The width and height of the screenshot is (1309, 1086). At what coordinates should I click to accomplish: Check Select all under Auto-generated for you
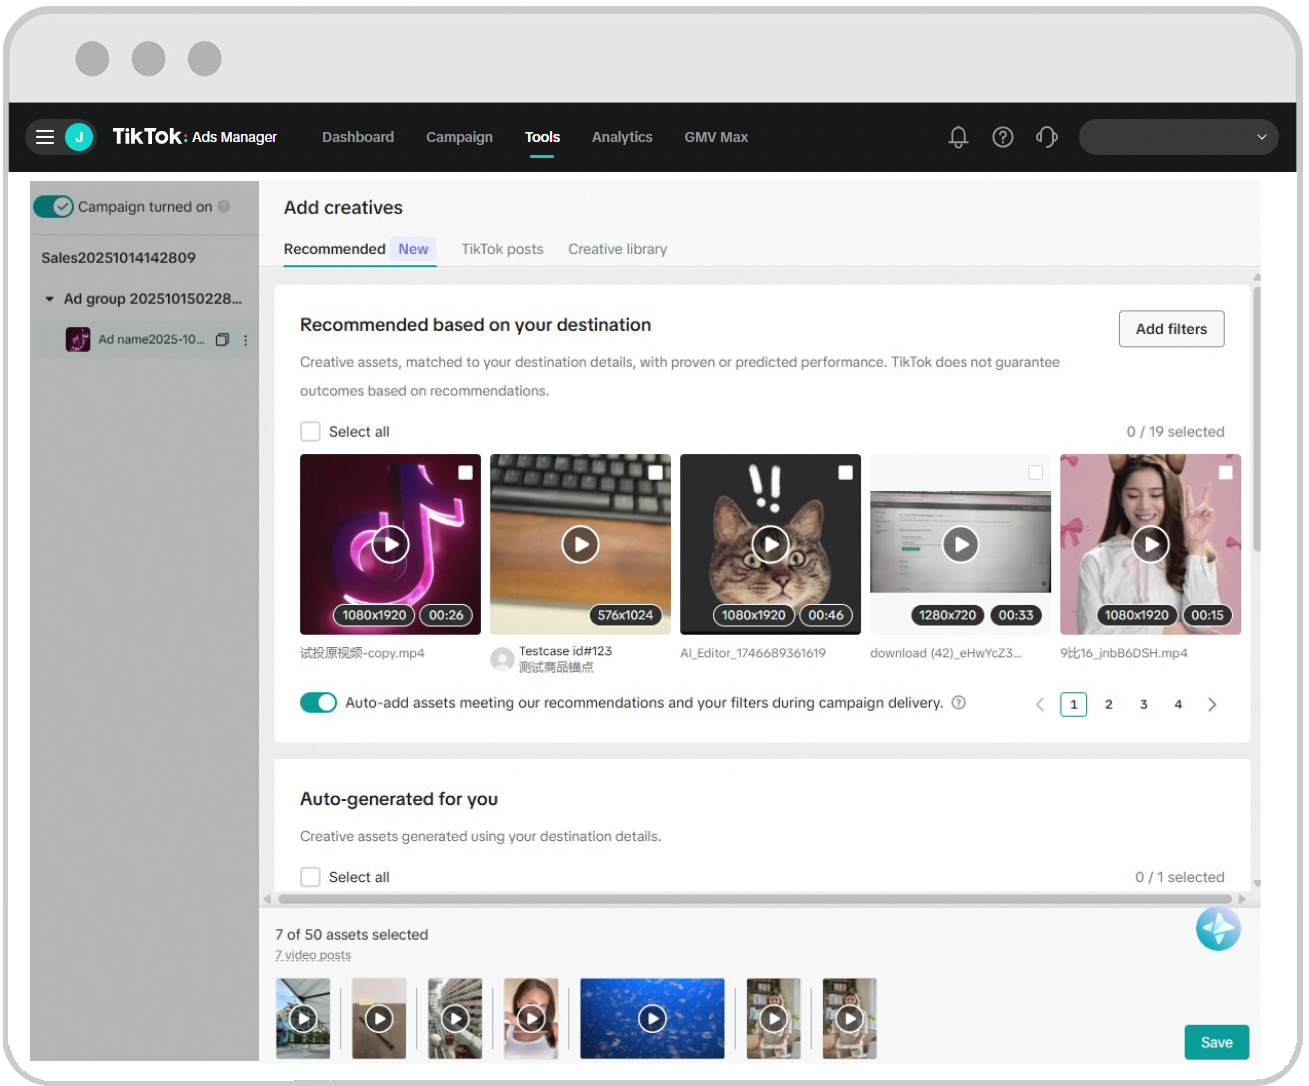(x=311, y=877)
